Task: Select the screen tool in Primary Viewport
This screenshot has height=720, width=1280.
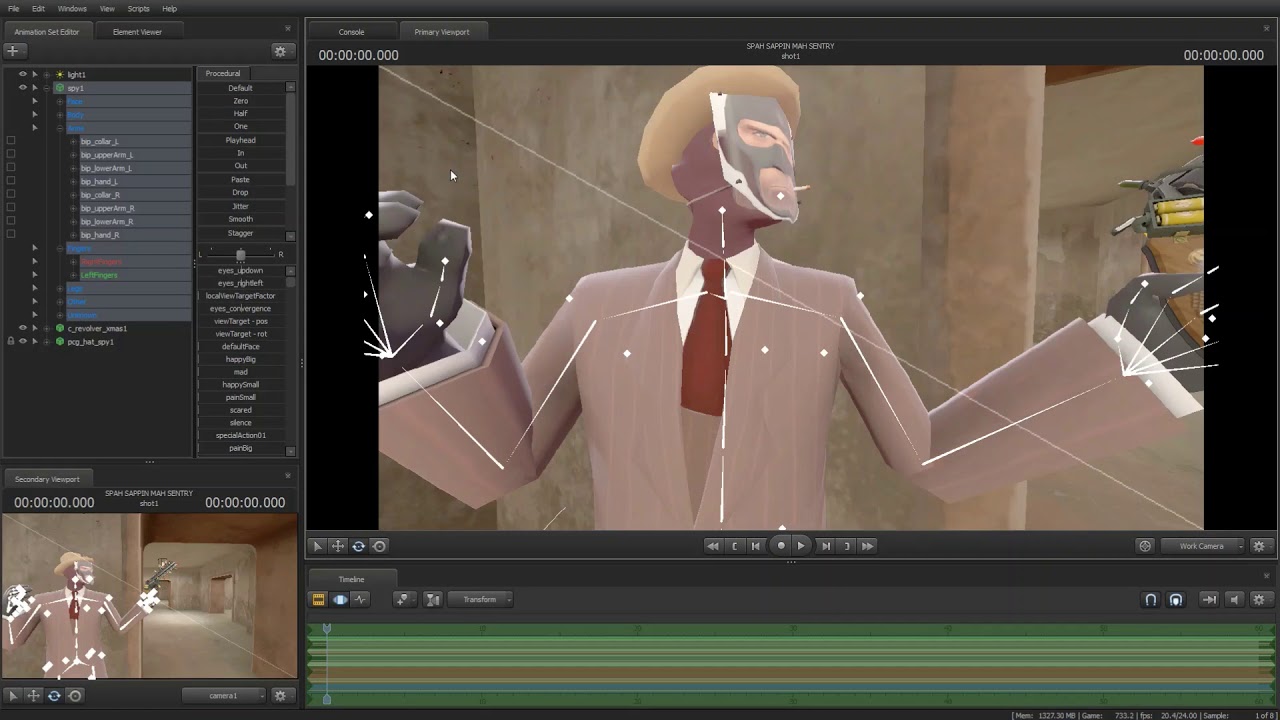Action: pyautogui.click(x=379, y=546)
